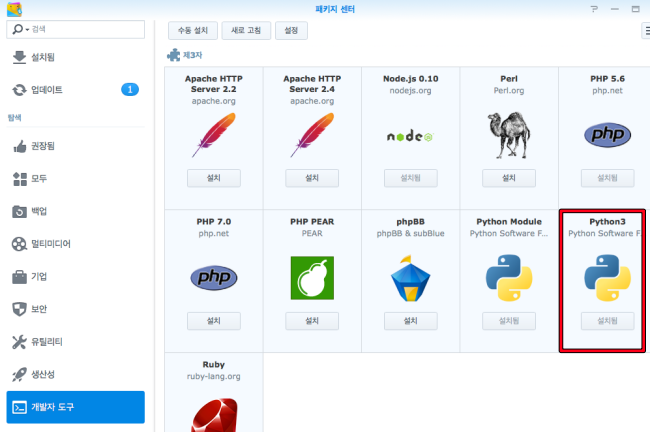This screenshot has width=650, height=432.
Task: Click the rocket Productivity icon
Action: pyautogui.click(x=19, y=374)
